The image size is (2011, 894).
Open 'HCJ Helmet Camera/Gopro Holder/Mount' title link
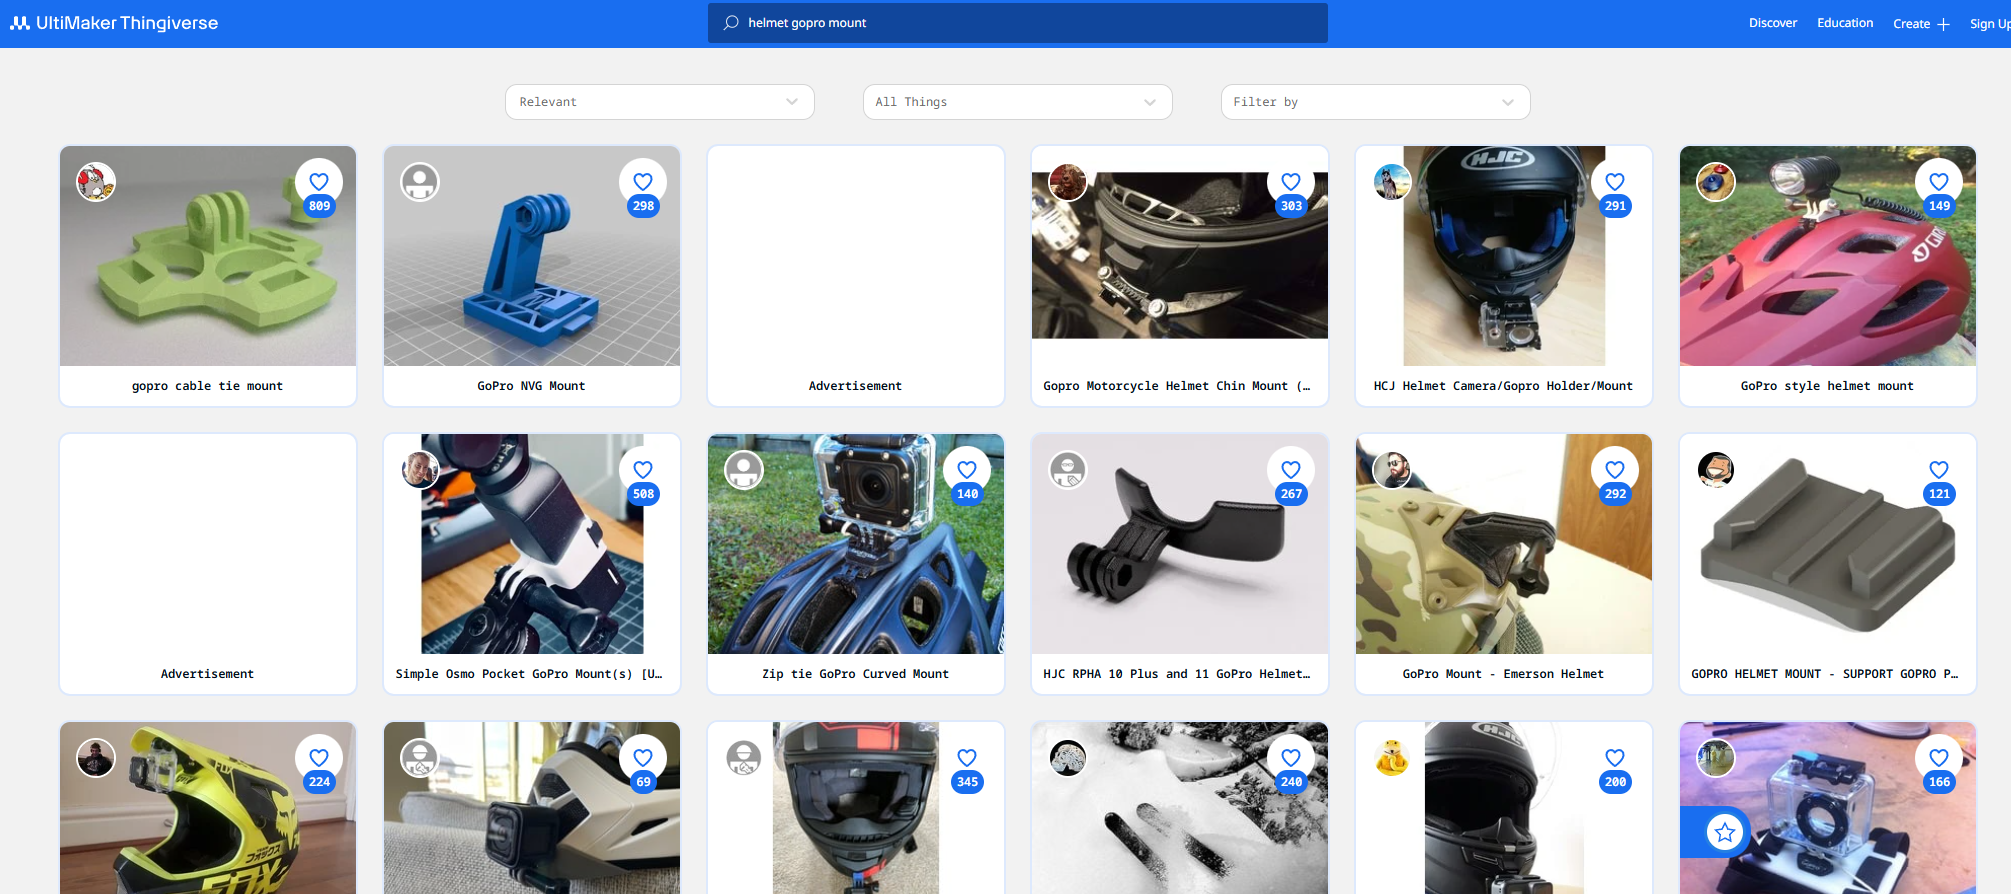1503,386
